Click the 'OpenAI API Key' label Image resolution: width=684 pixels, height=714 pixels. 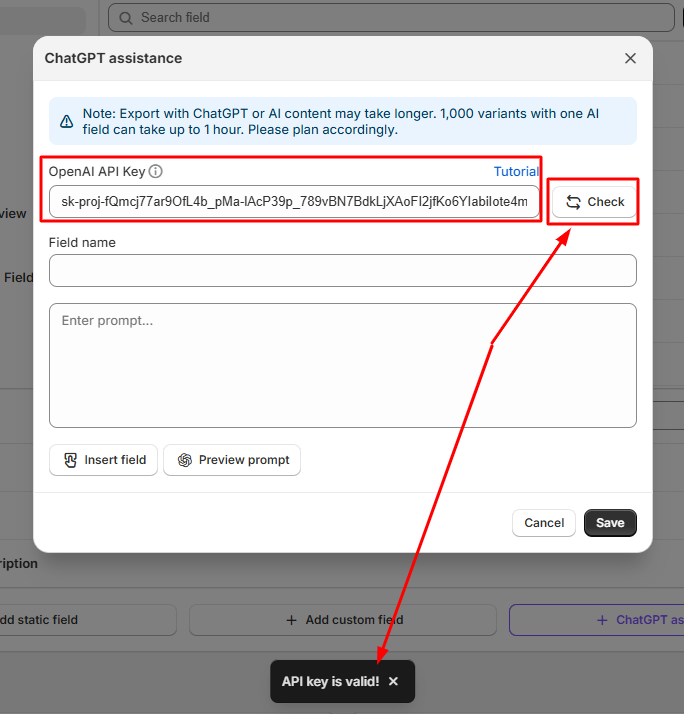pyautogui.click(x=97, y=171)
